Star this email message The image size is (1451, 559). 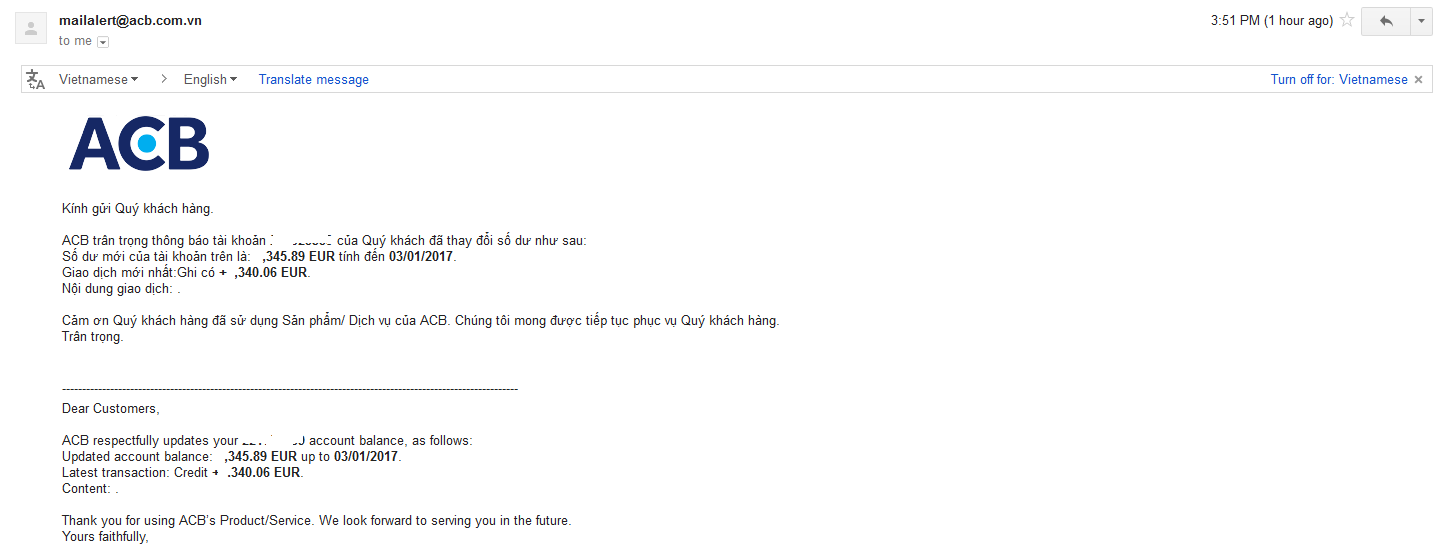[1347, 20]
